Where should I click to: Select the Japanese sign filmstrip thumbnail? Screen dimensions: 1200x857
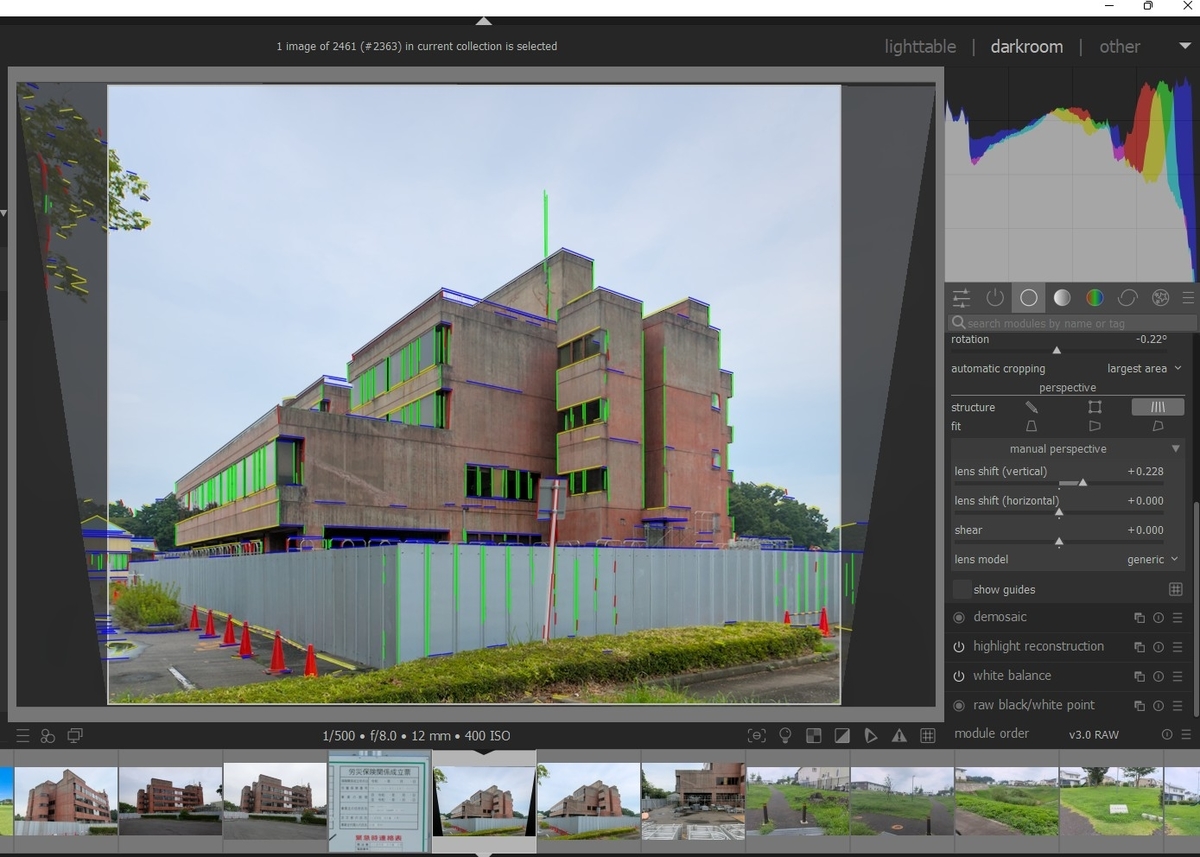click(x=380, y=800)
